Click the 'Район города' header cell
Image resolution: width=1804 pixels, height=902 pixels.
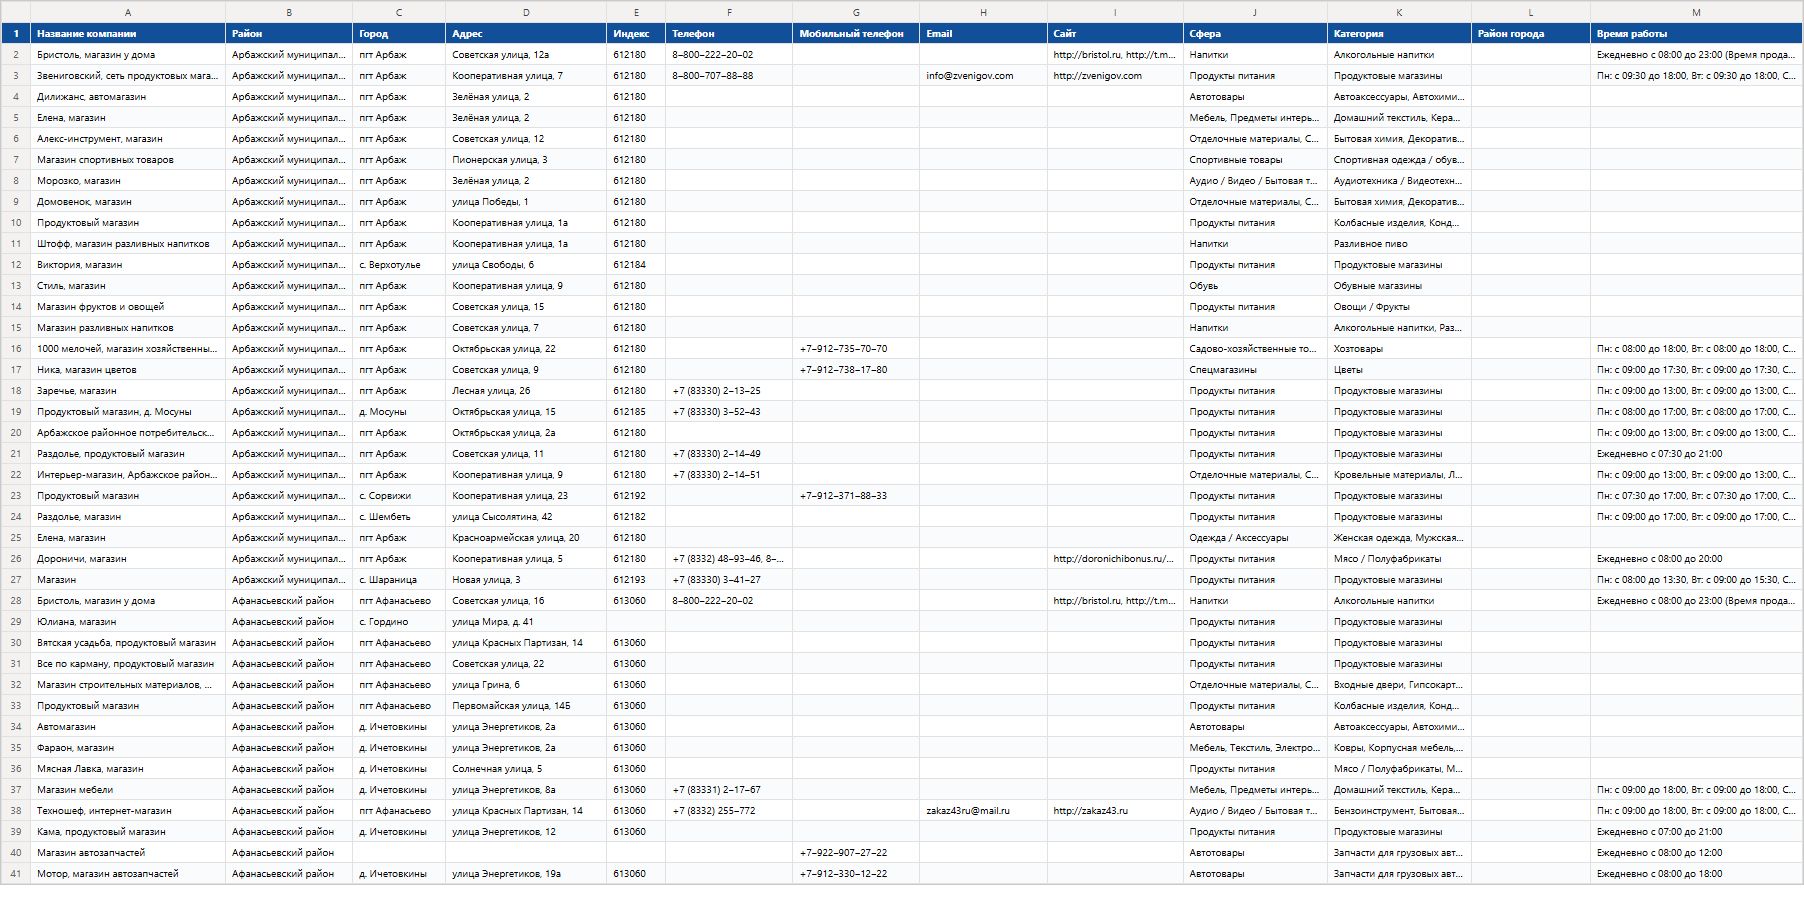1531,34
